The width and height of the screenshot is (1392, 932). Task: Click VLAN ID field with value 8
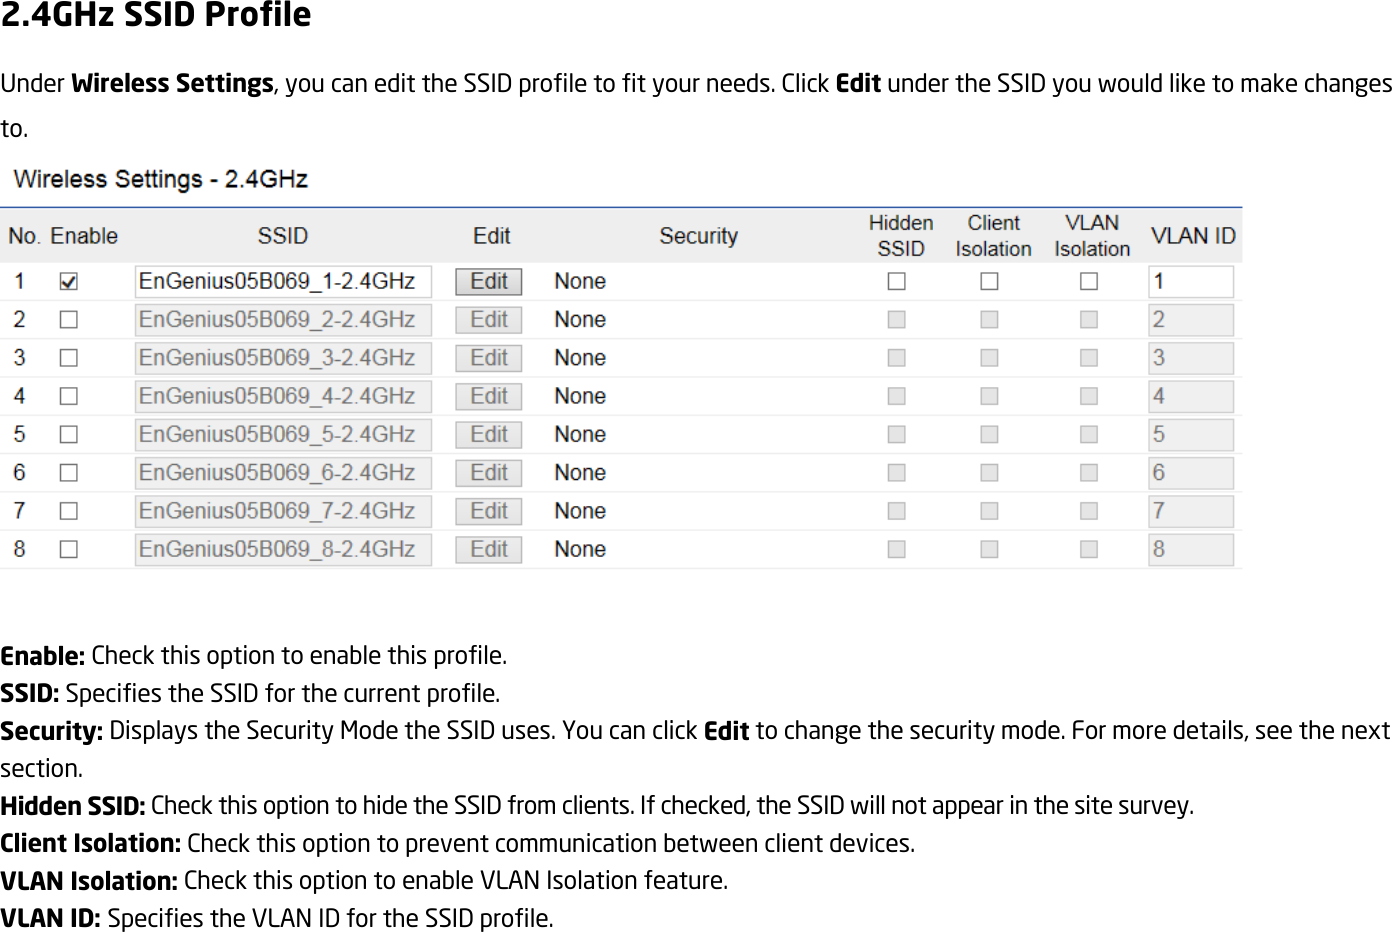click(x=1191, y=550)
